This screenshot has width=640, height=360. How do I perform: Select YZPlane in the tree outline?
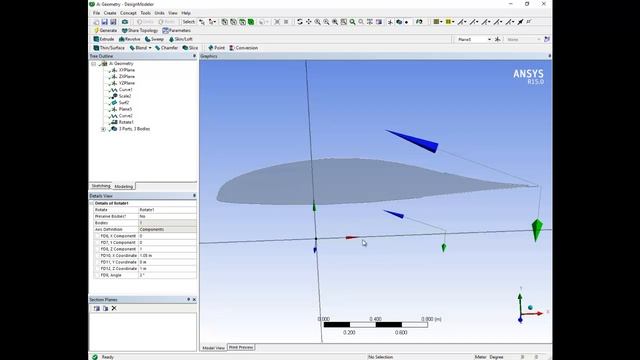tap(127, 83)
